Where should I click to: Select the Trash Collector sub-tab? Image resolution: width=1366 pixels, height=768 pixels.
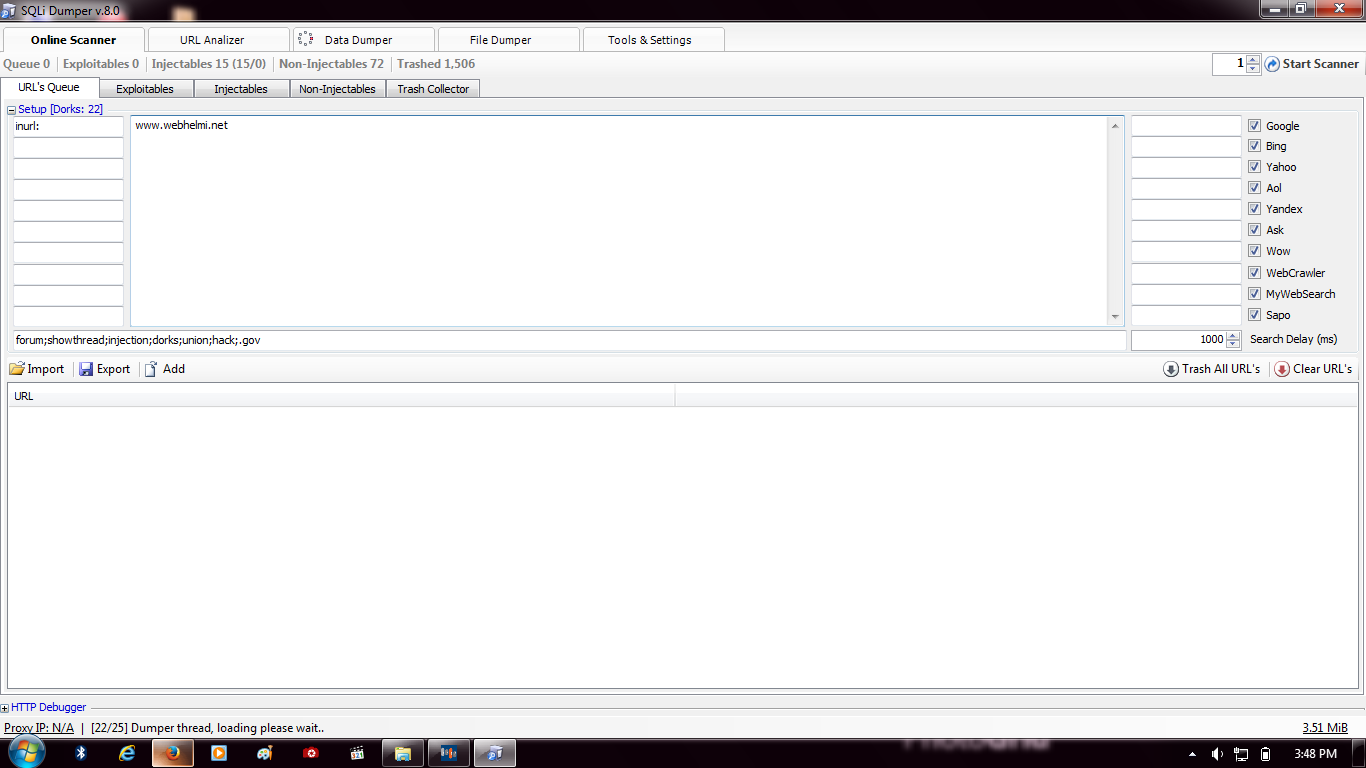pos(433,89)
